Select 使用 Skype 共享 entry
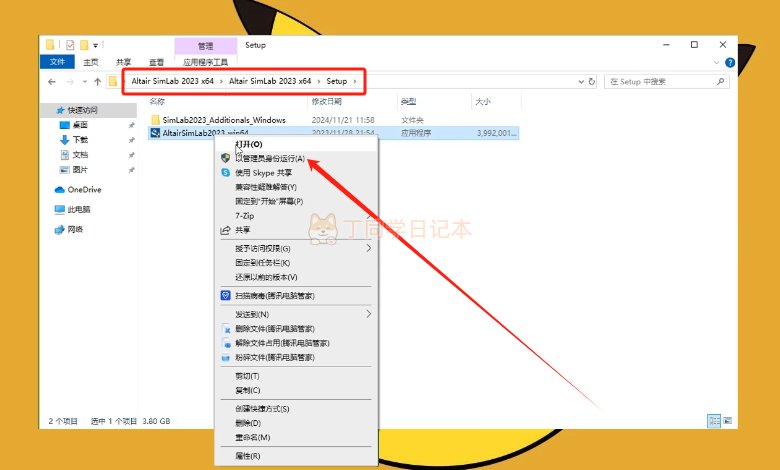 point(264,173)
